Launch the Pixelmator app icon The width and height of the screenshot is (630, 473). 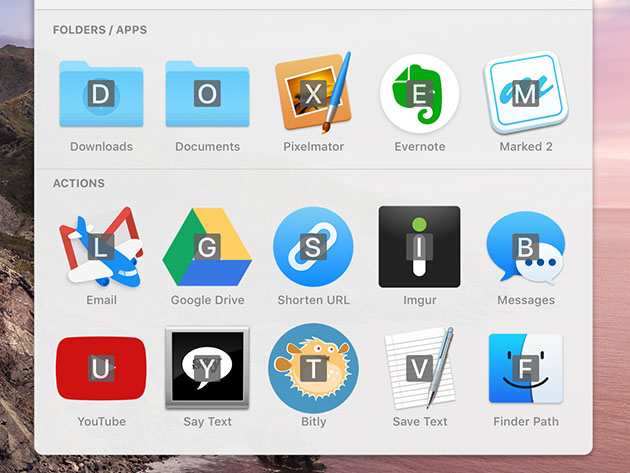click(x=313, y=93)
